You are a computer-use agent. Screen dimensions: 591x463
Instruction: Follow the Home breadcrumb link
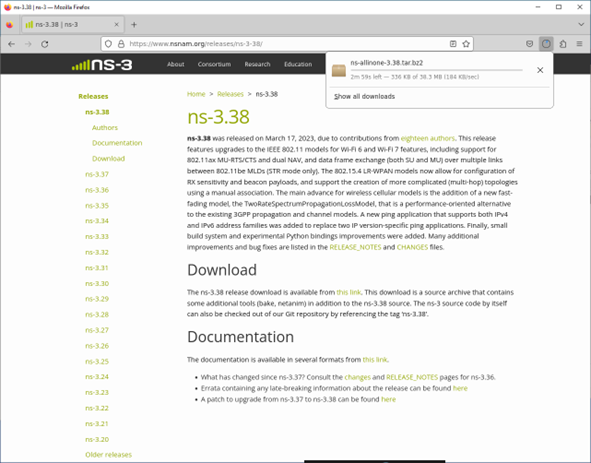click(x=196, y=94)
